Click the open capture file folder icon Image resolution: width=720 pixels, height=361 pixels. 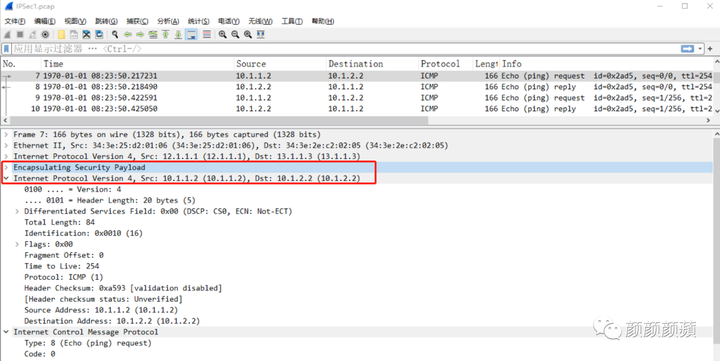(x=61, y=34)
